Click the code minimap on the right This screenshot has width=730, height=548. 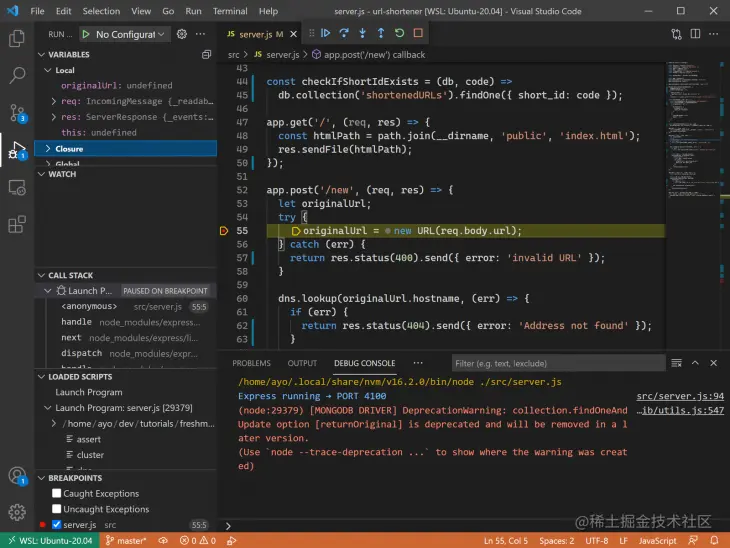[688, 130]
